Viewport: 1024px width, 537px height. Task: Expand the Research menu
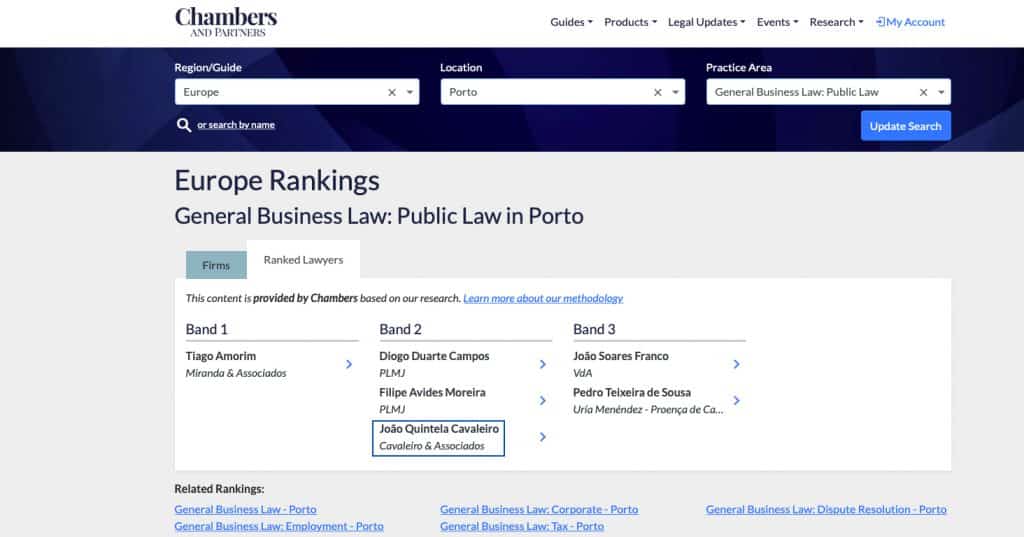836,22
